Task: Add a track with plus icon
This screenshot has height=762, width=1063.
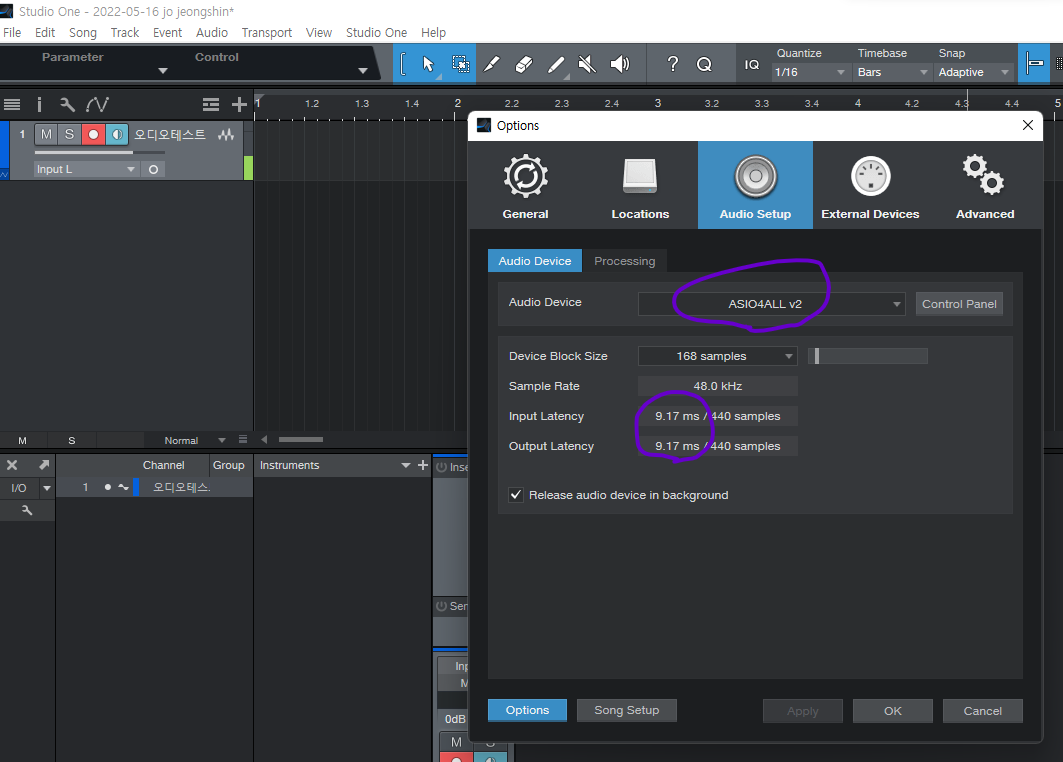Action: pos(239,104)
